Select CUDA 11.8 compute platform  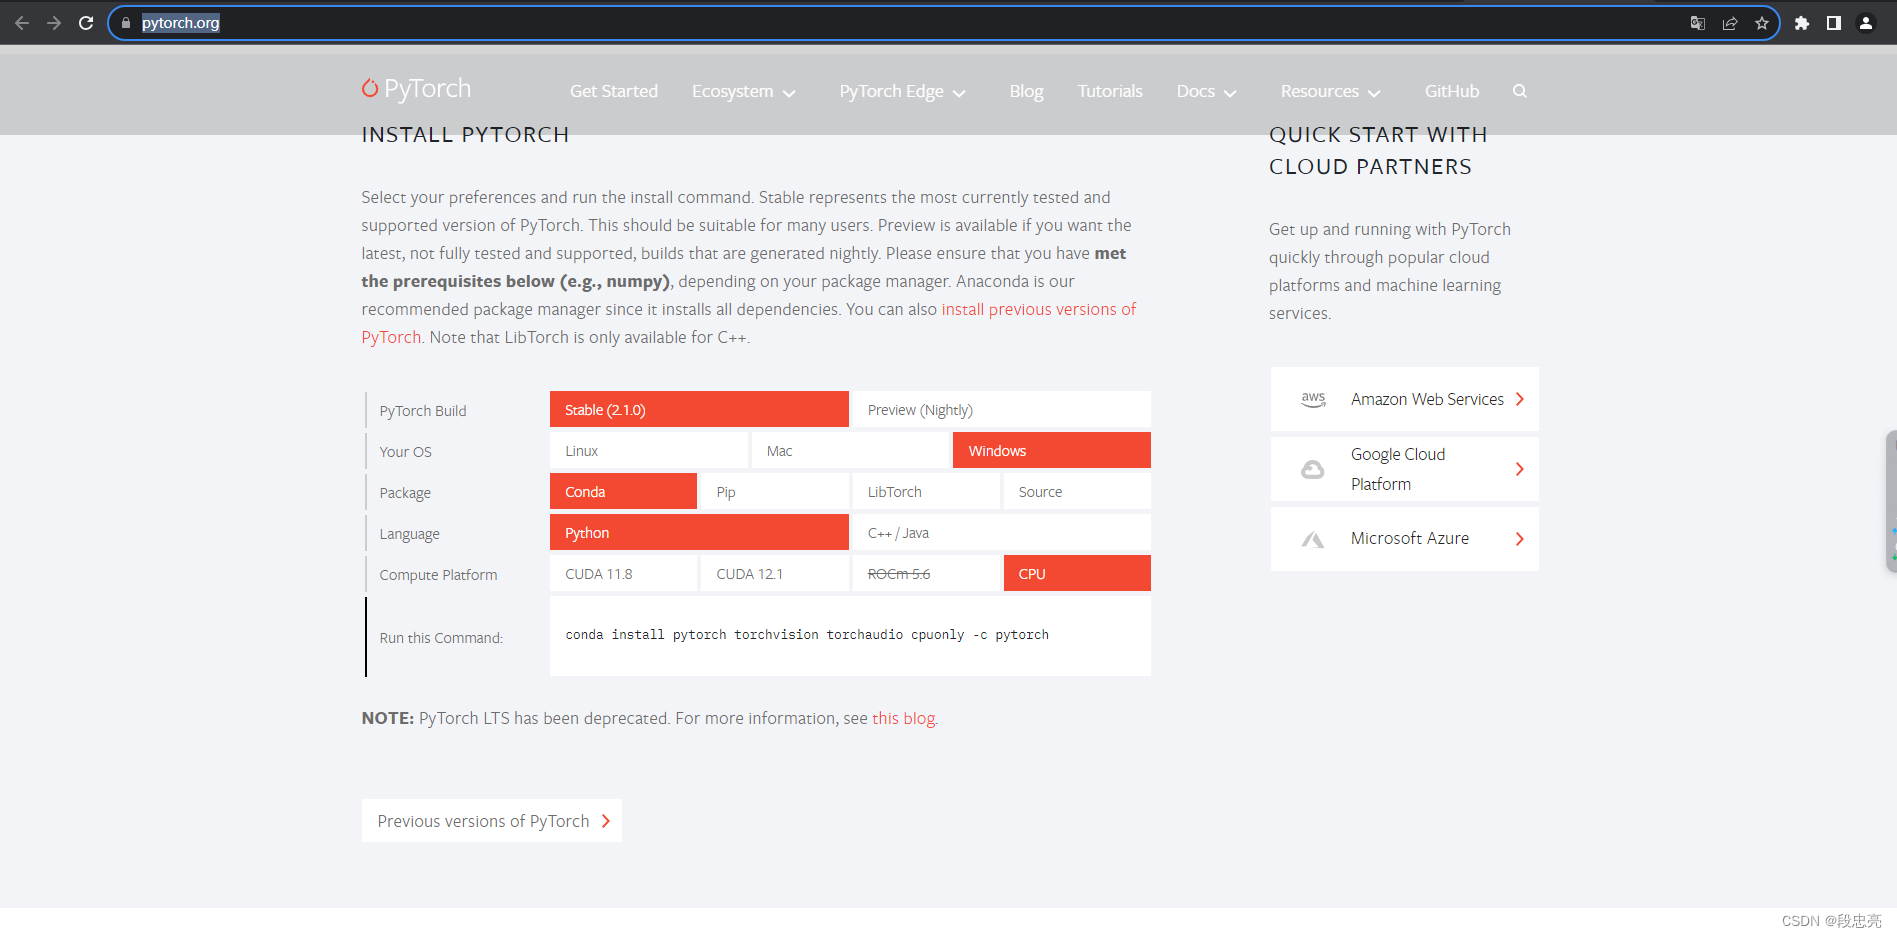coord(623,574)
